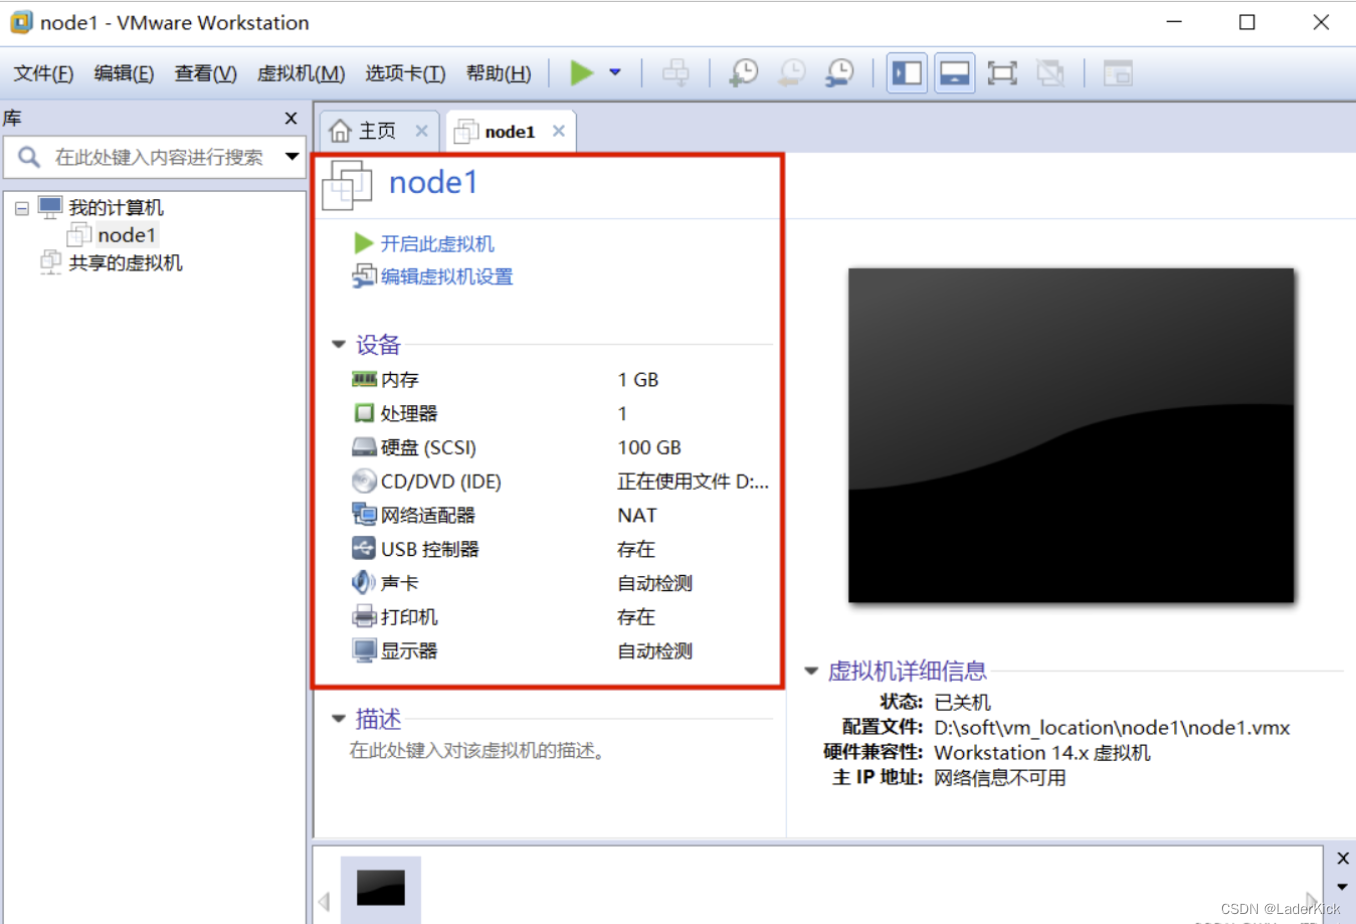This screenshot has height=924, width=1356.
Task: Click the 内存 memory device icon
Action: click(364, 379)
